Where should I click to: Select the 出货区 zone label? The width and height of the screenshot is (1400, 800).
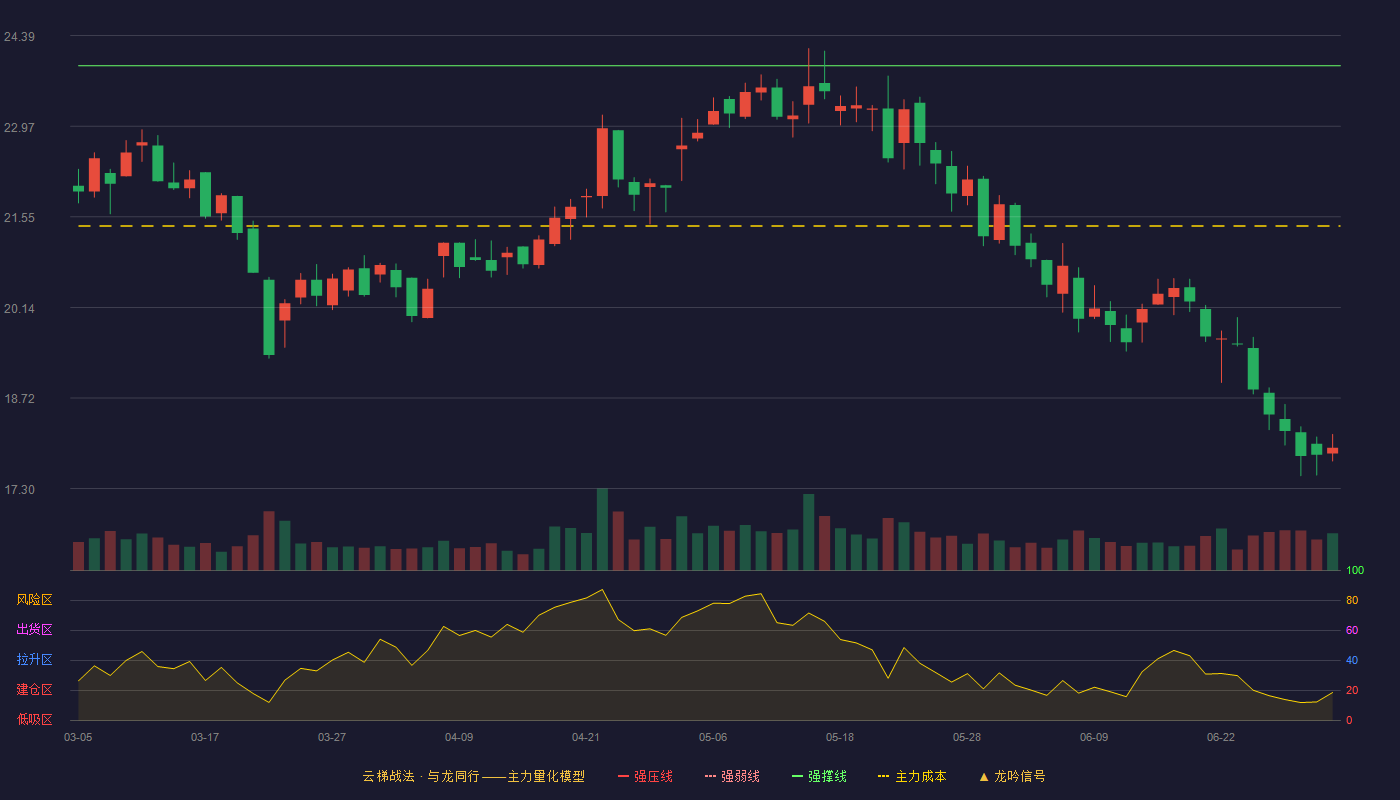pos(34,630)
